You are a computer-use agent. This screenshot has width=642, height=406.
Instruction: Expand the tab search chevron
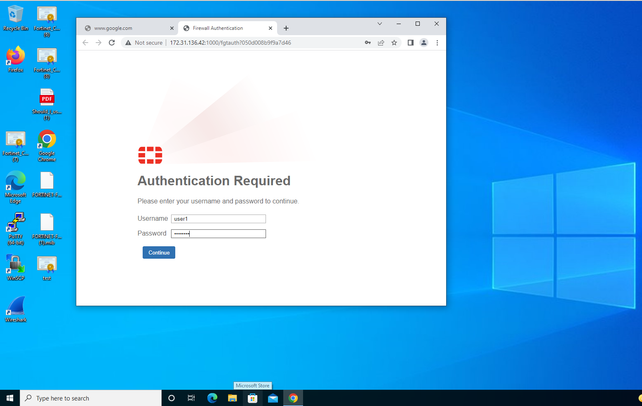380,24
